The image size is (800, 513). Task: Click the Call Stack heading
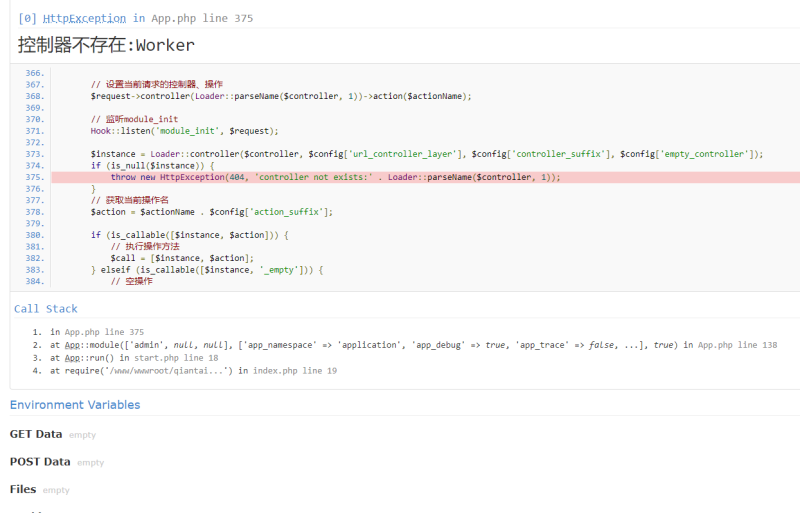tap(46, 309)
